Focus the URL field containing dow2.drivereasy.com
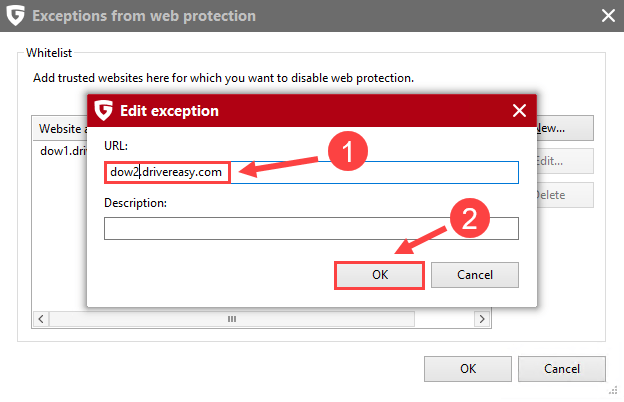The height and width of the screenshot is (402, 624). pyautogui.click(x=311, y=172)
